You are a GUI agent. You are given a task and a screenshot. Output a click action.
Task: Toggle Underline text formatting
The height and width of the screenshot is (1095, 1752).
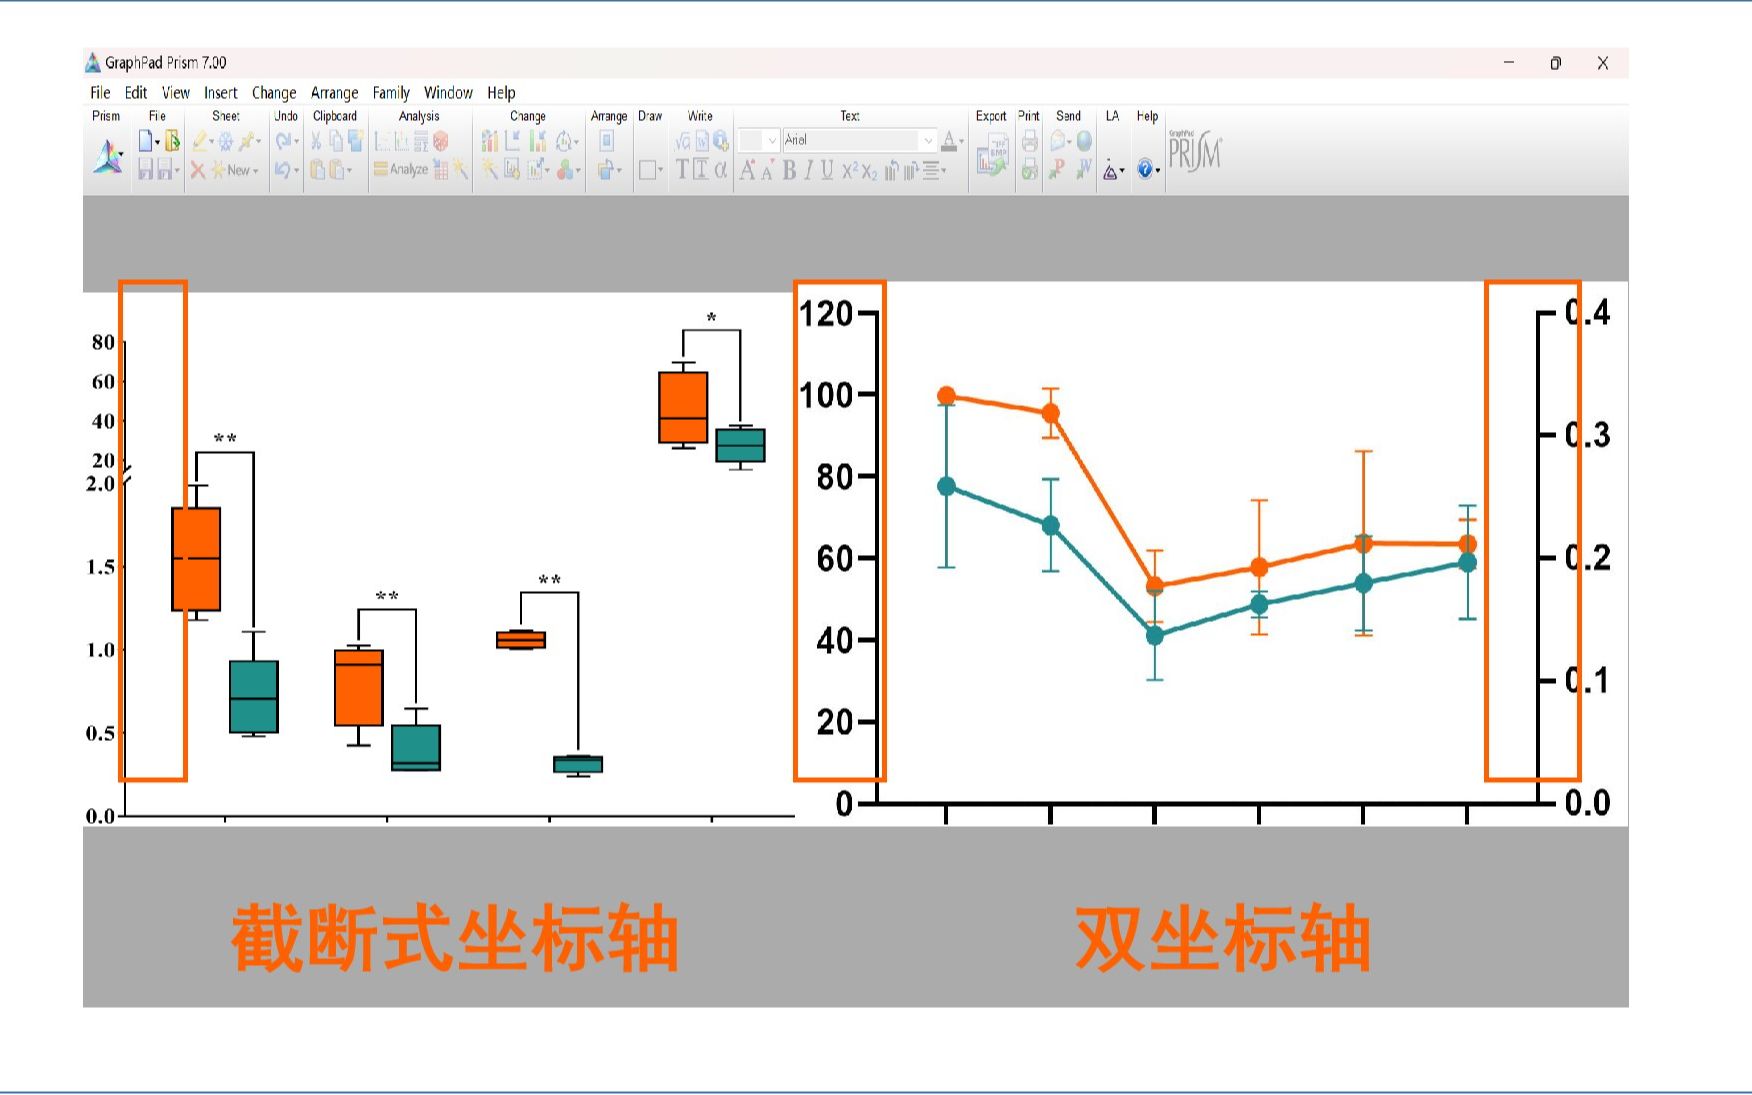coord(827,169)
